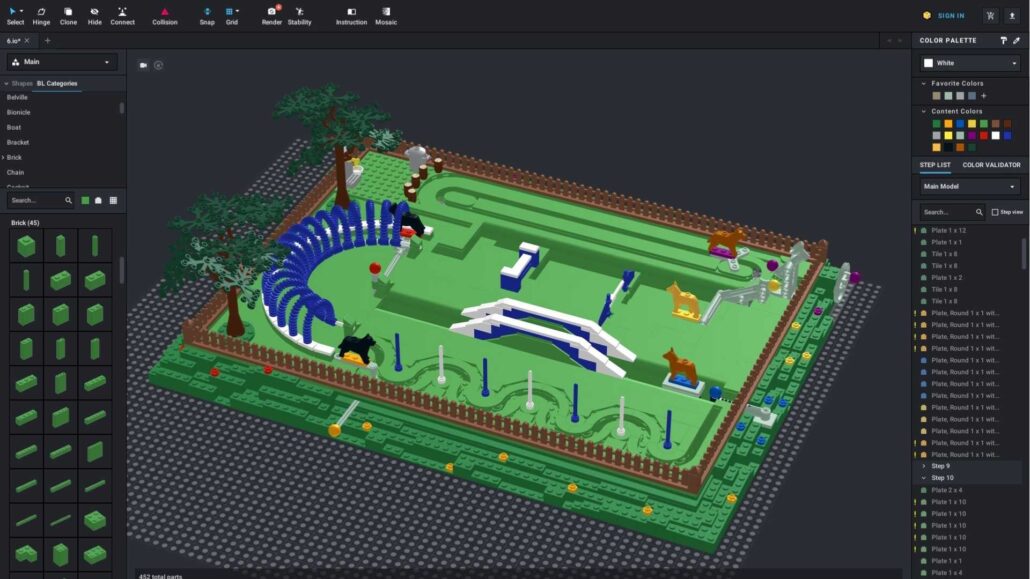The height and width of the screenshot is (579, 1030).
Task: Select the Hinge tool
Action: (41, 15)
